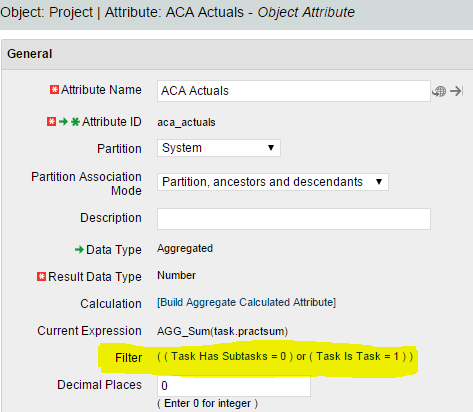Click the translate globe icon beside Attribute Name
This screenshot has width=473, height=412.
(439, 91)
